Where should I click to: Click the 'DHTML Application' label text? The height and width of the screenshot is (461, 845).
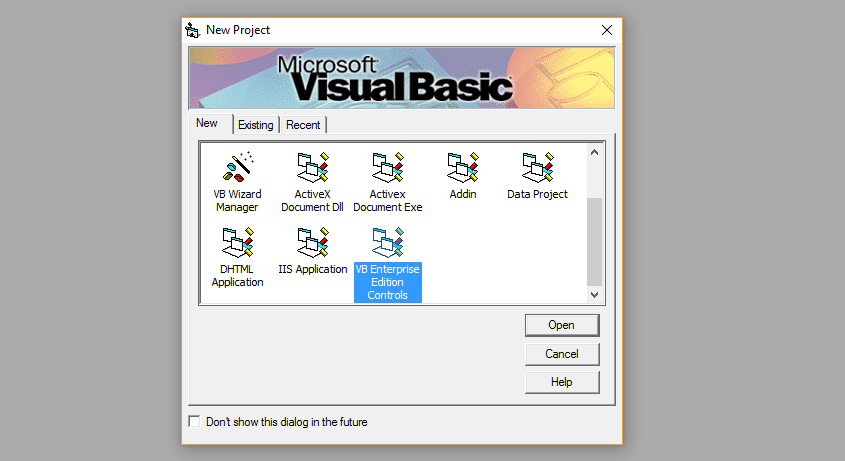(237, 276)
